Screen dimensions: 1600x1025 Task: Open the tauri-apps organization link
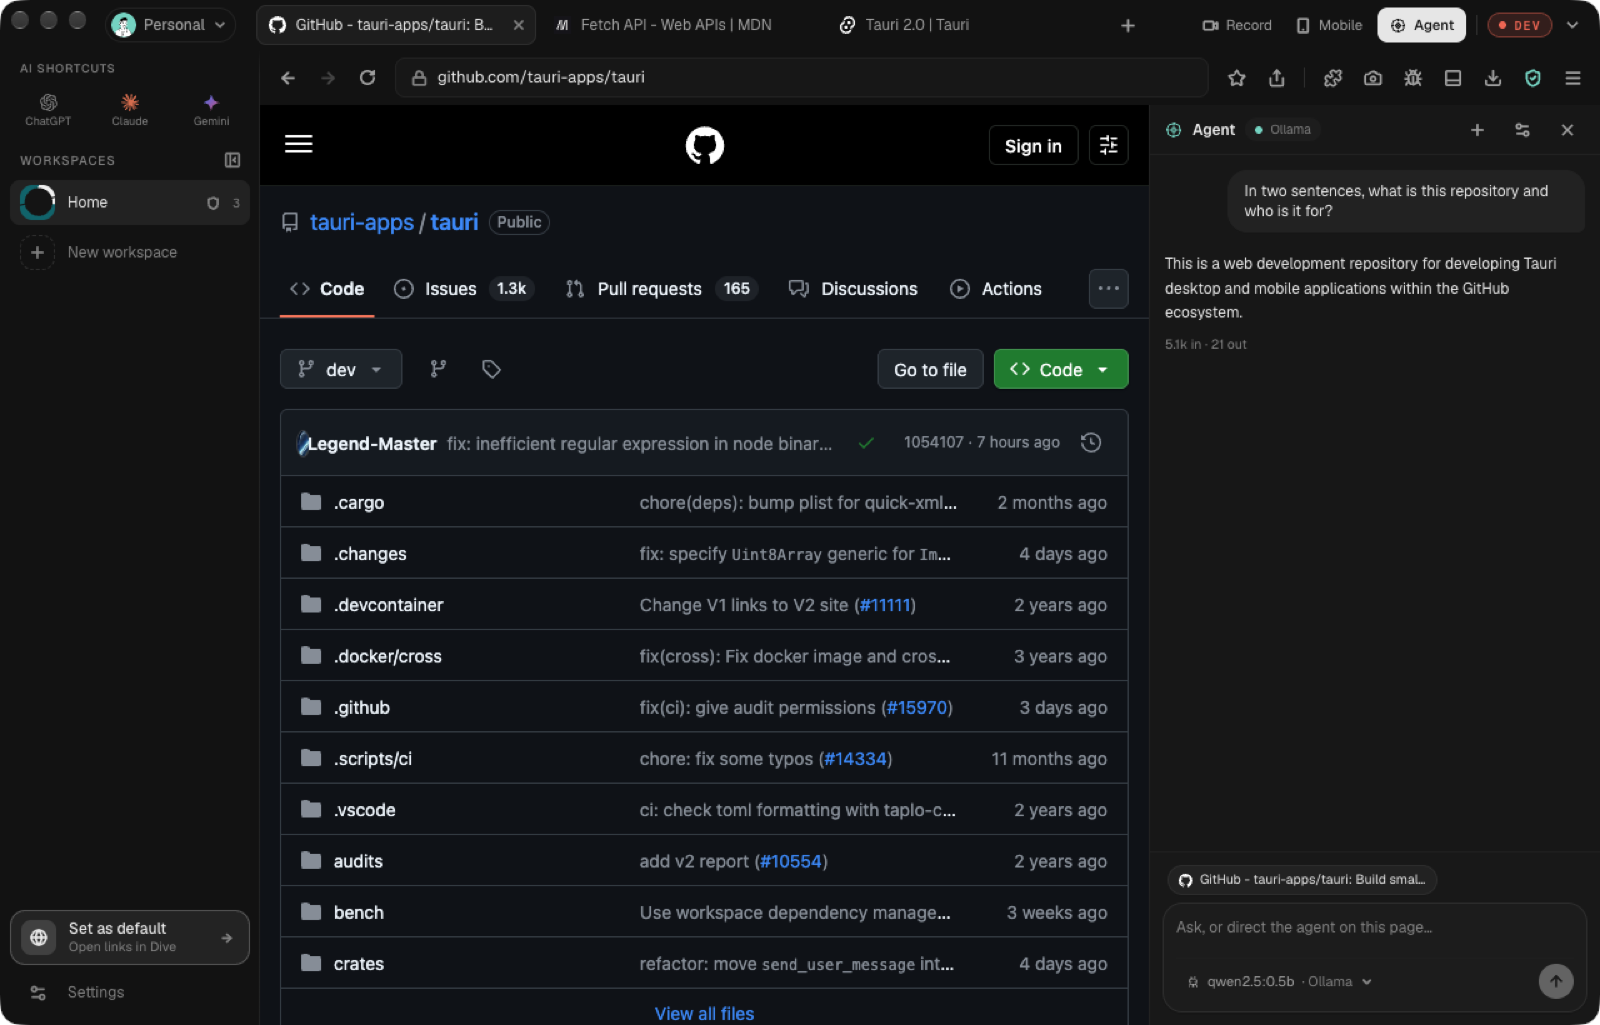click(x=362, y=222)
